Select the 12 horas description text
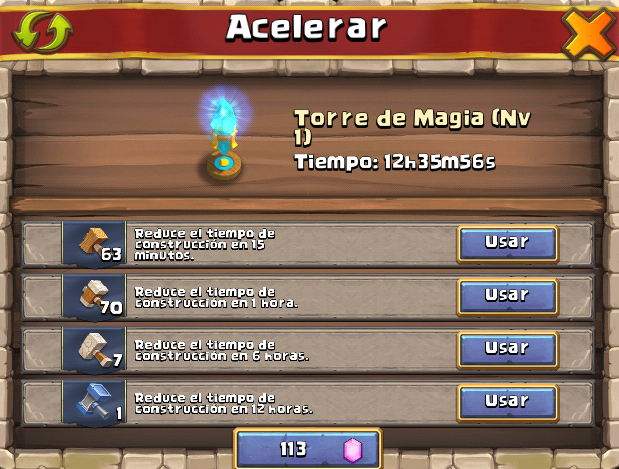 pyautogui.click(x=224, y=403)
